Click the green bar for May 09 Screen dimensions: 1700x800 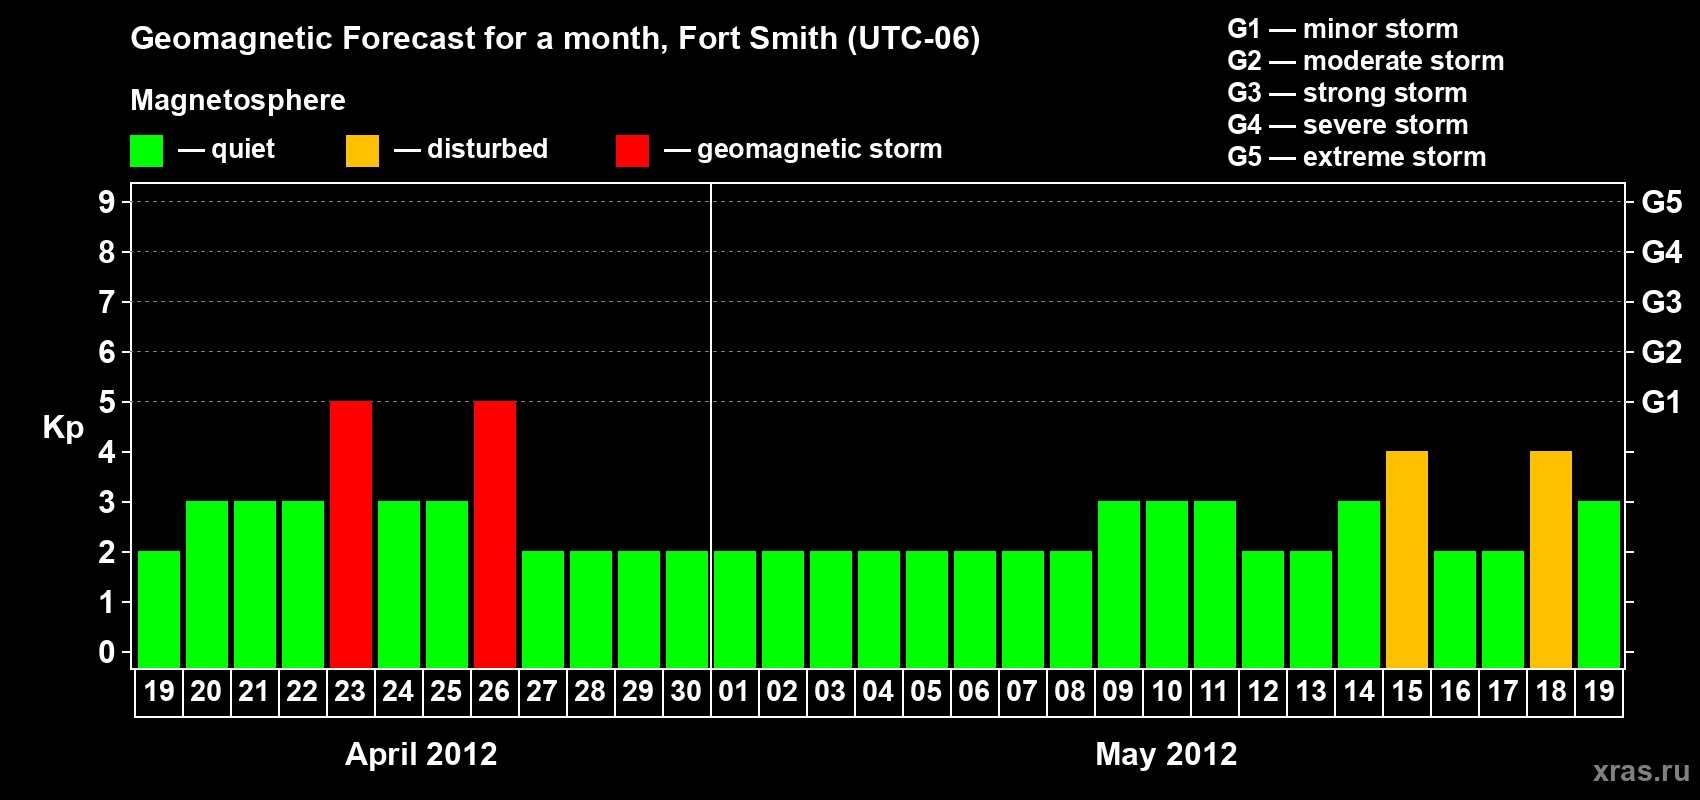coord(1119,585)
